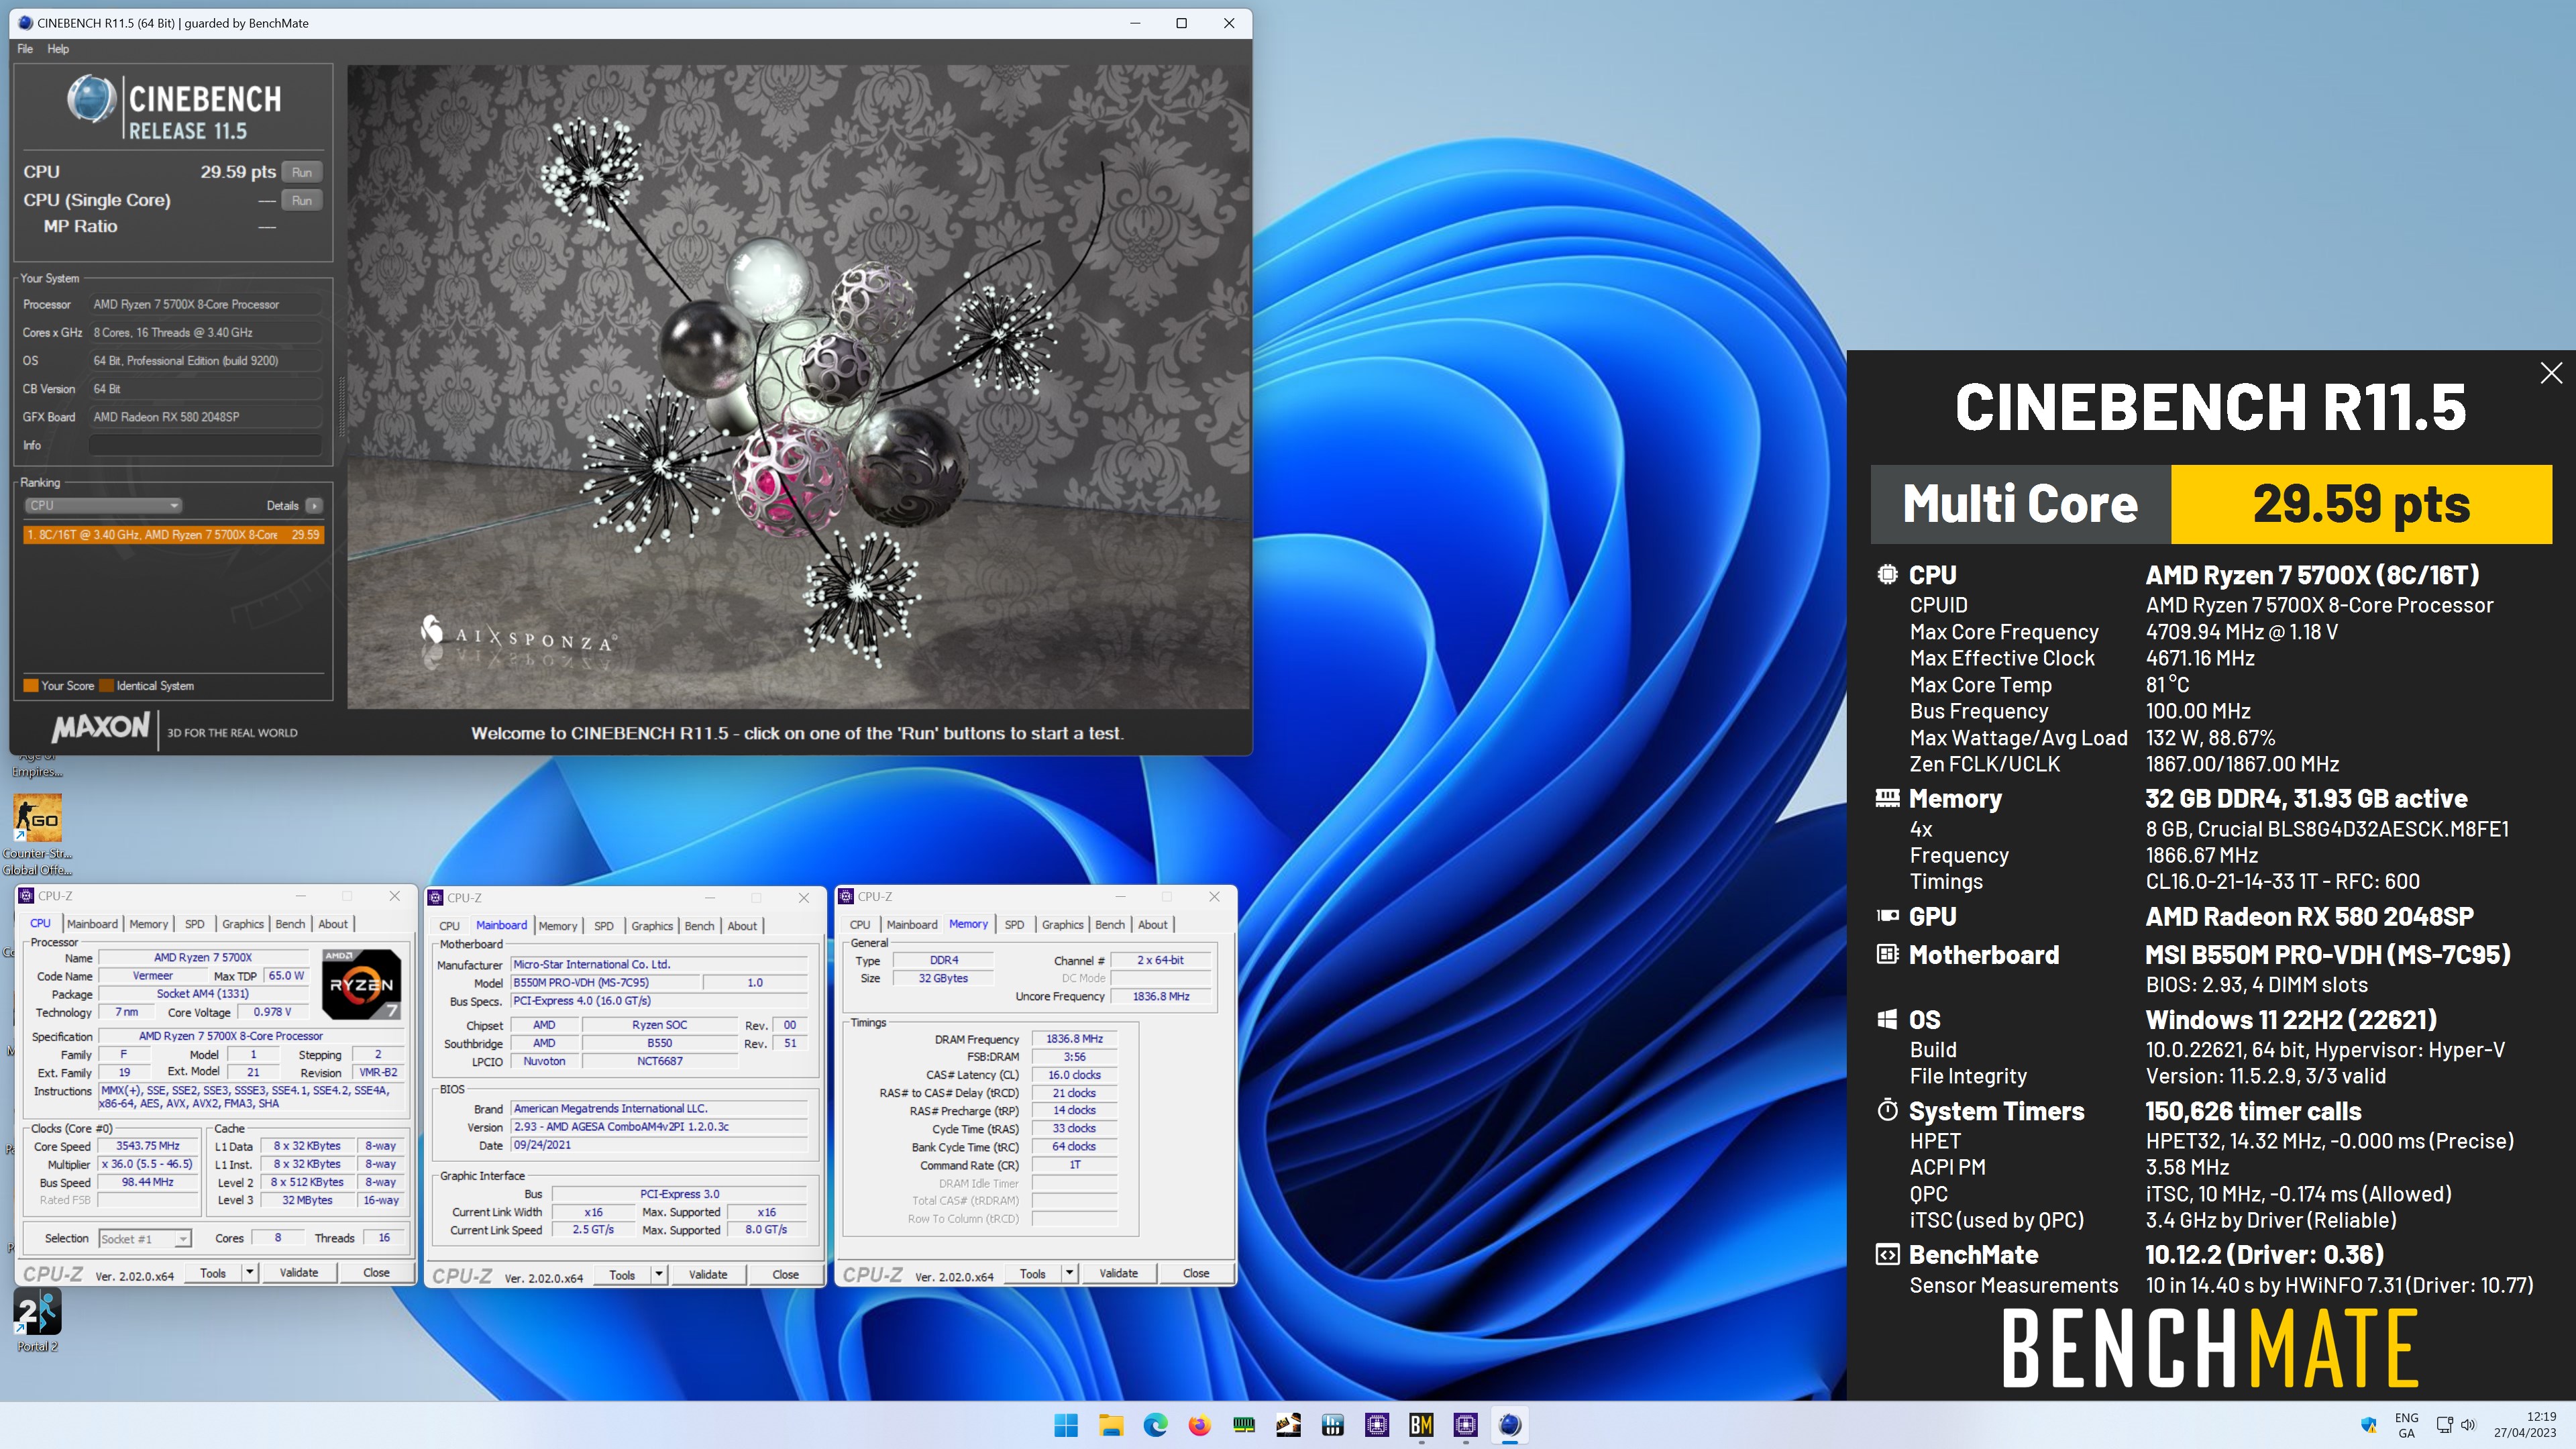Open network status tray icon

(x=2444, y=1425)
